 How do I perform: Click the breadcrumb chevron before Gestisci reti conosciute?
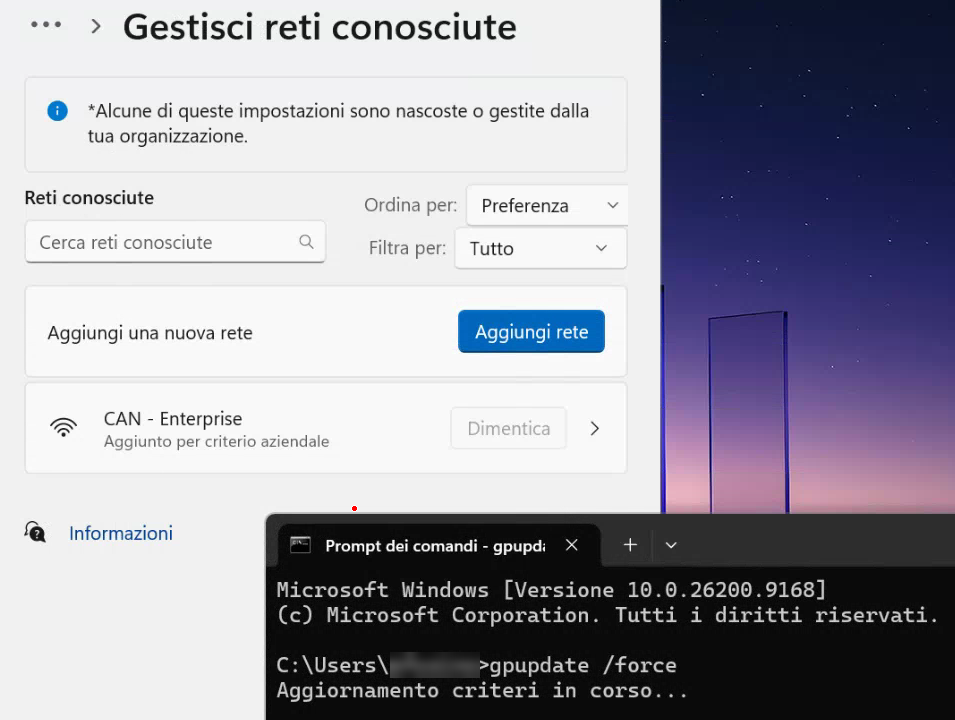96,26
